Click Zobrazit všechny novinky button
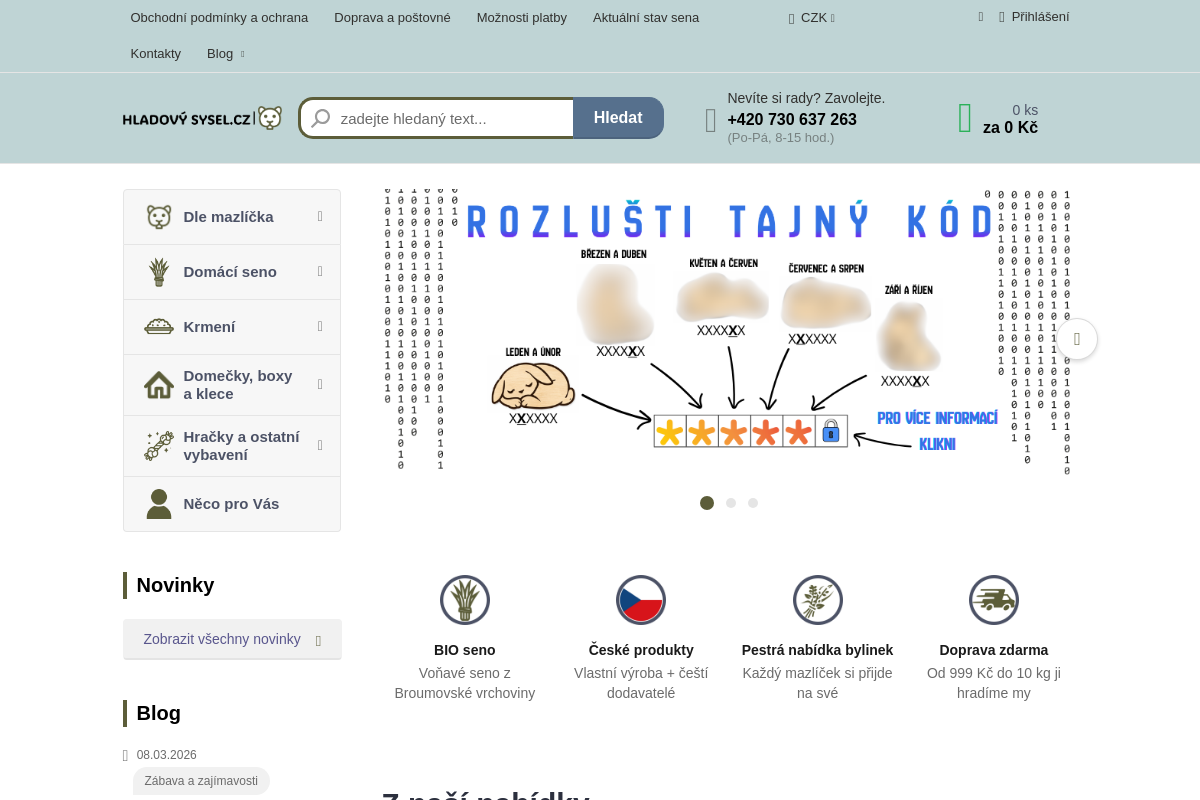Viewport: 1200px width, 800px height. pyautogui.click(x=232, y=639)
